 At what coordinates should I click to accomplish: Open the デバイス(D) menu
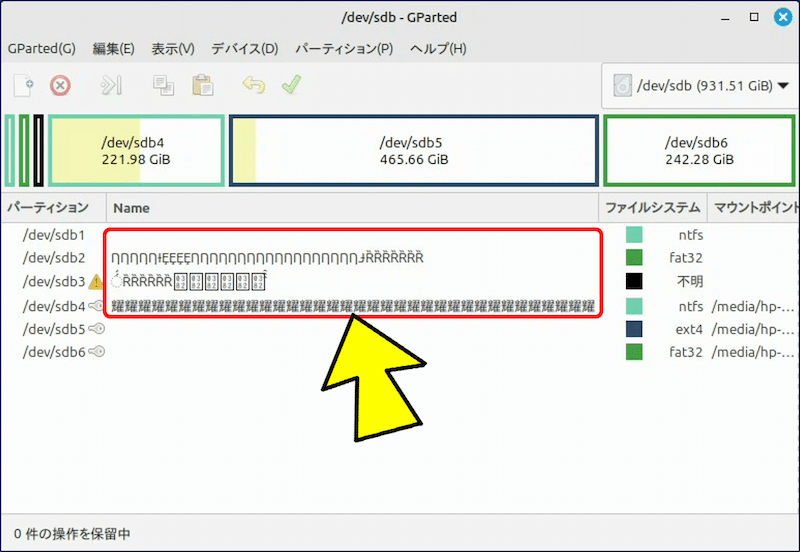(244, 48)
